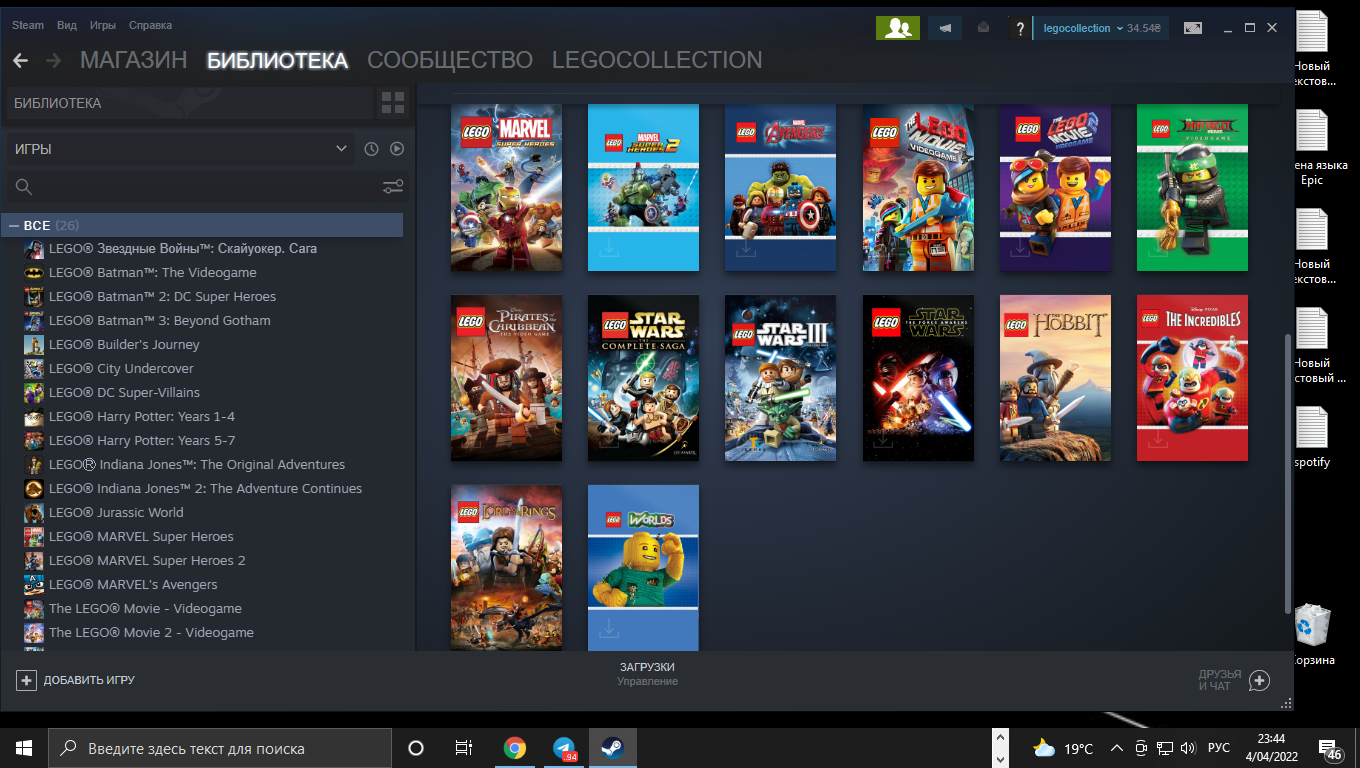
Task: Click ДОБАВИТЬ ИГРУ button
Action: (76, 680)
